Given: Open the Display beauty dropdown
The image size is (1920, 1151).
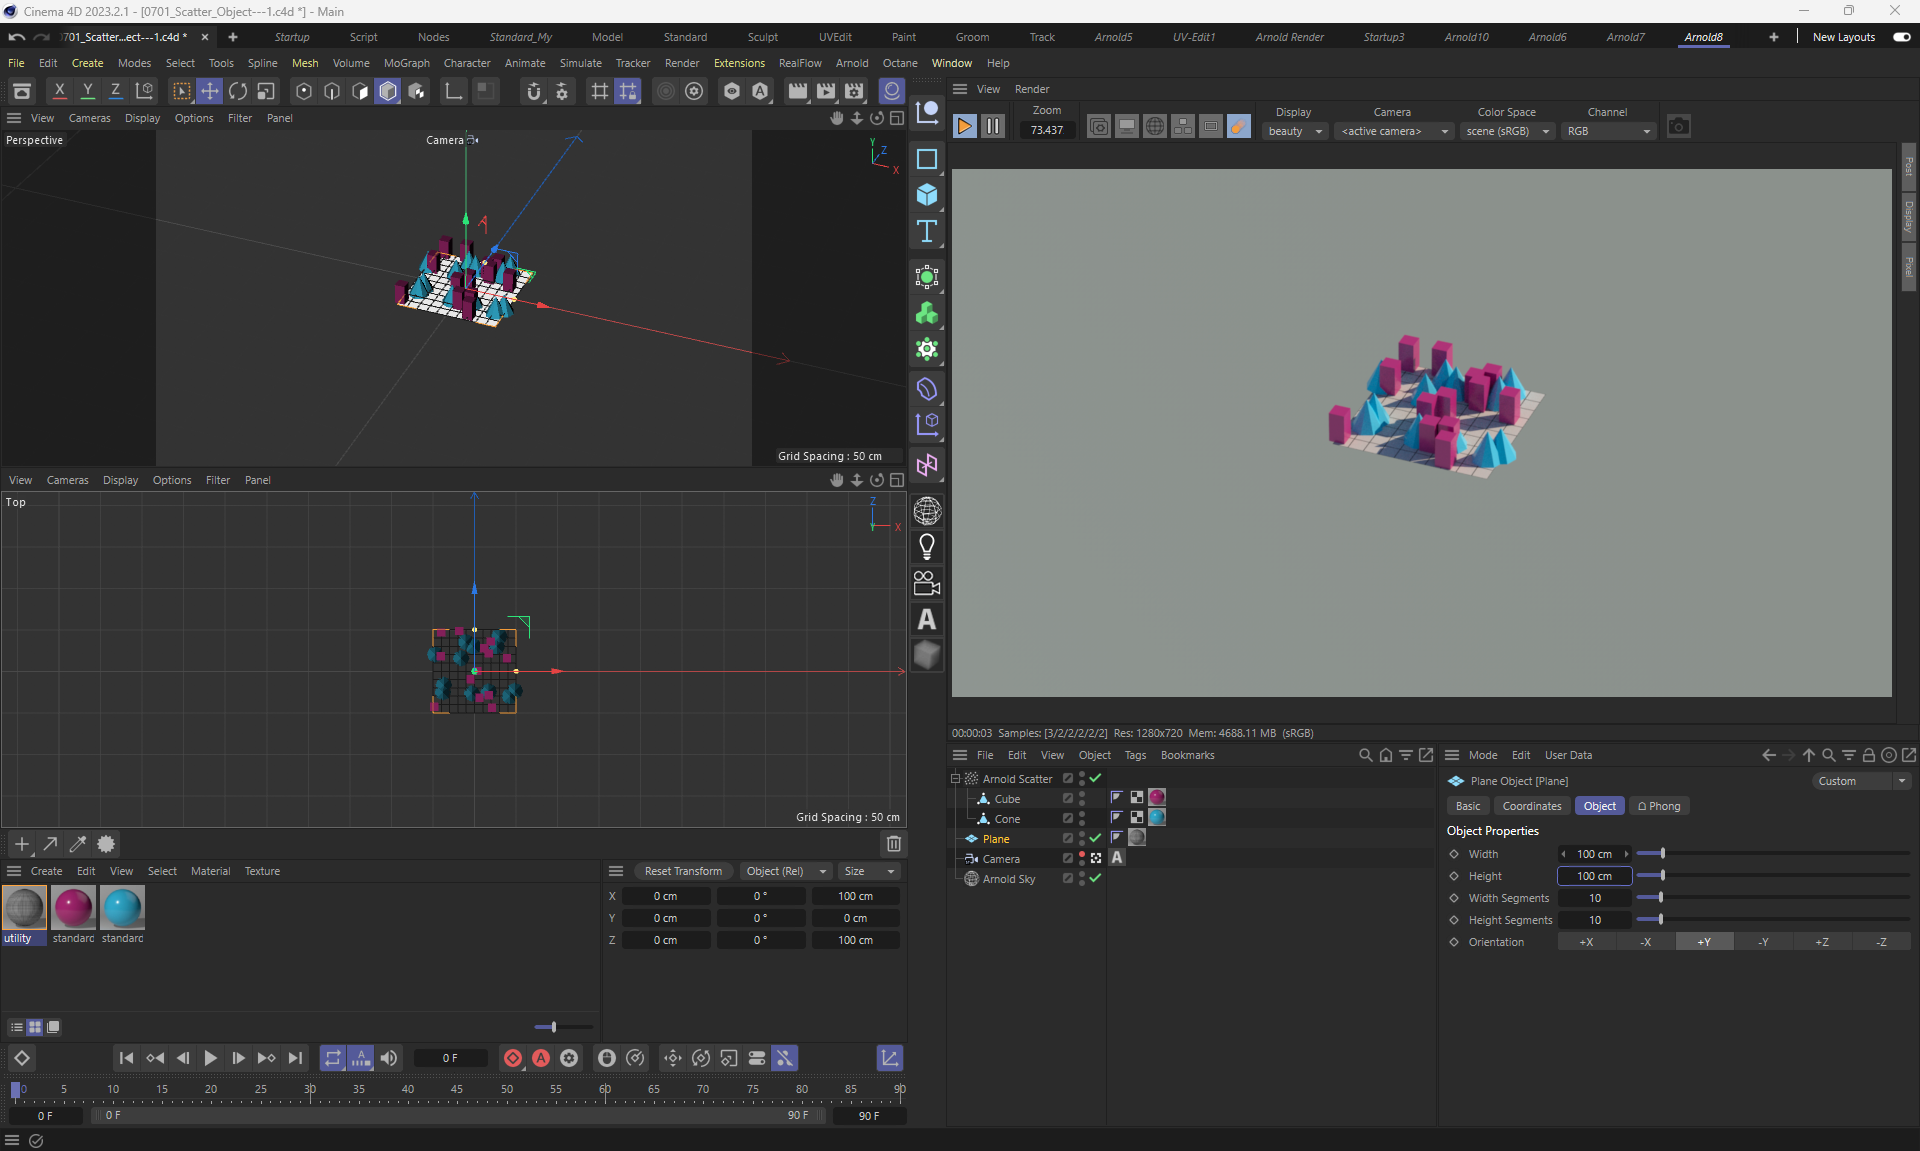Looking at the screenshot, I should pos(1294,131).
